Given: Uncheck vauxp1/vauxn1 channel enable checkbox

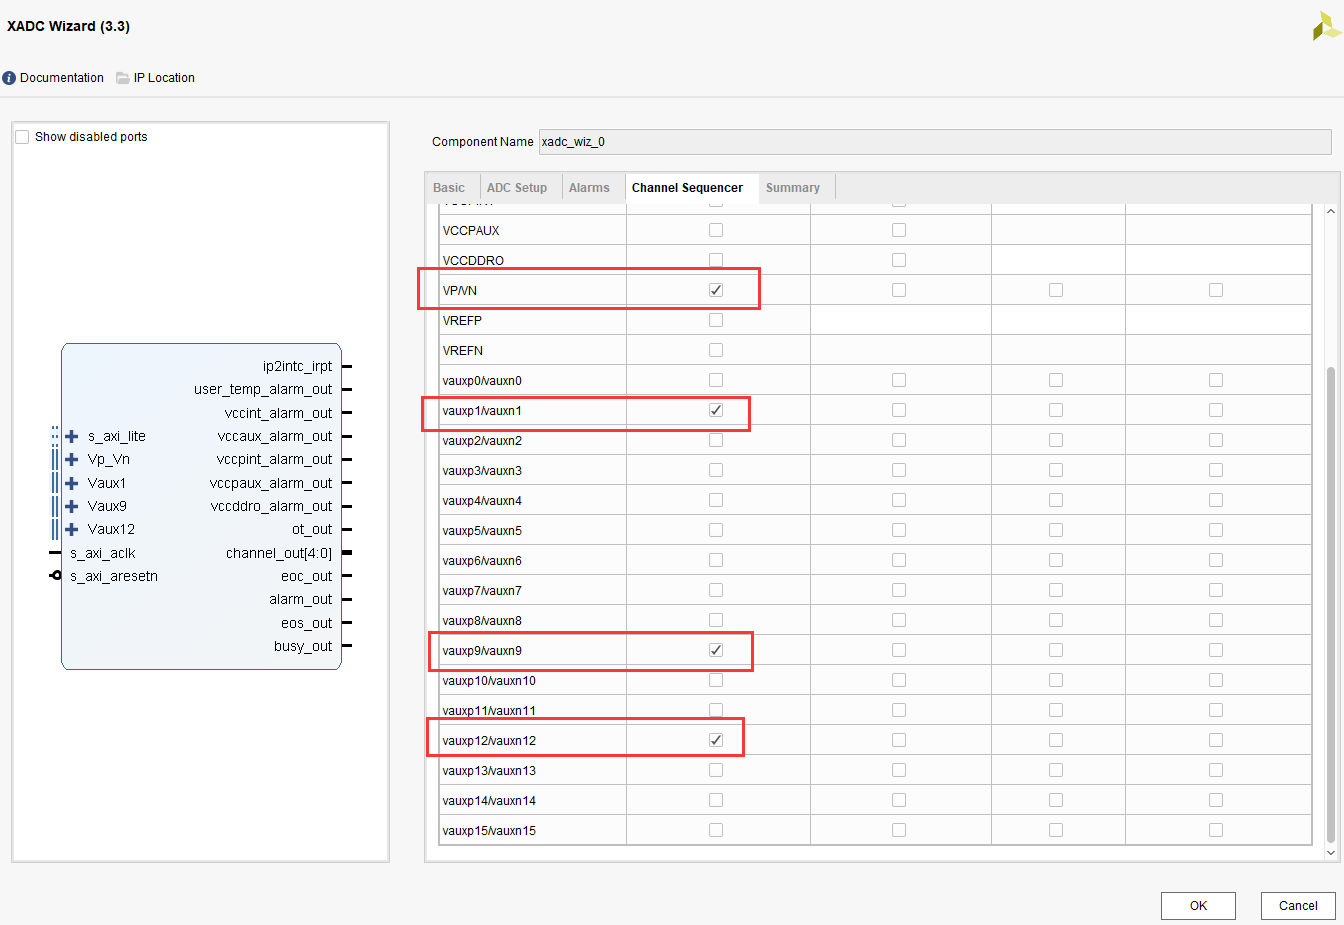Looking at the screenshot, I should 716,410.
